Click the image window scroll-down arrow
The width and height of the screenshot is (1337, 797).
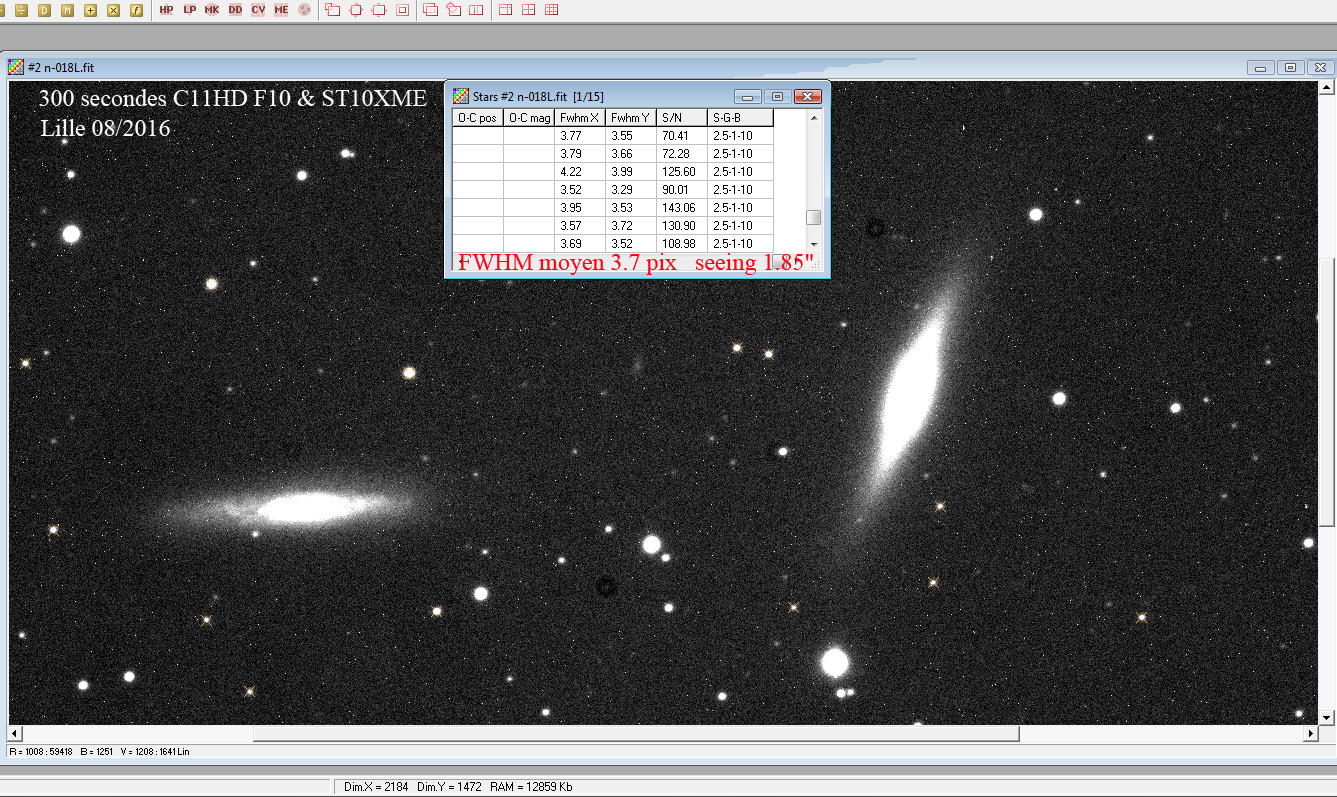1328,717
